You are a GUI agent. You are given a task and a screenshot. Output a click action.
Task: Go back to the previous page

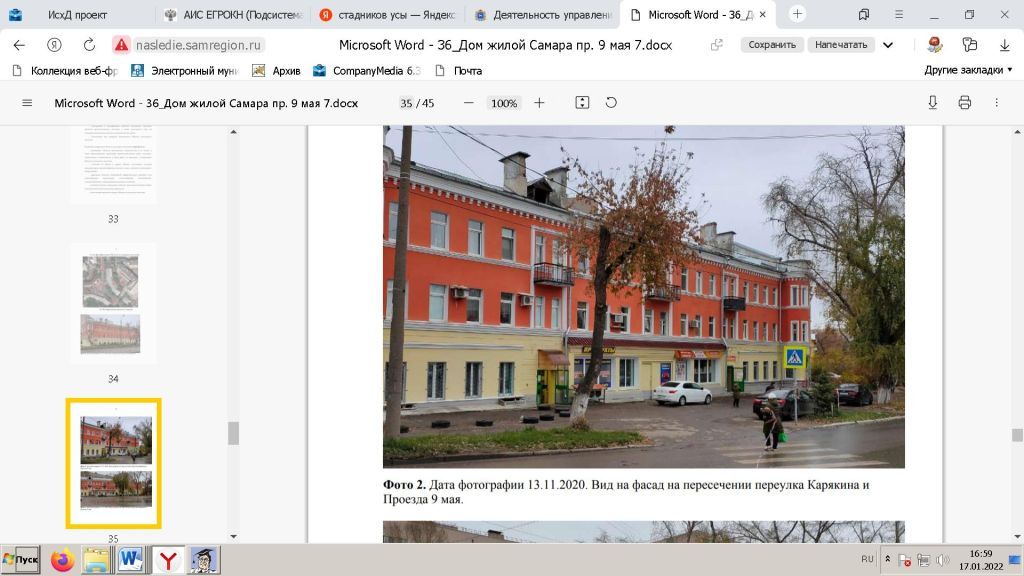(x=19, y=45)
